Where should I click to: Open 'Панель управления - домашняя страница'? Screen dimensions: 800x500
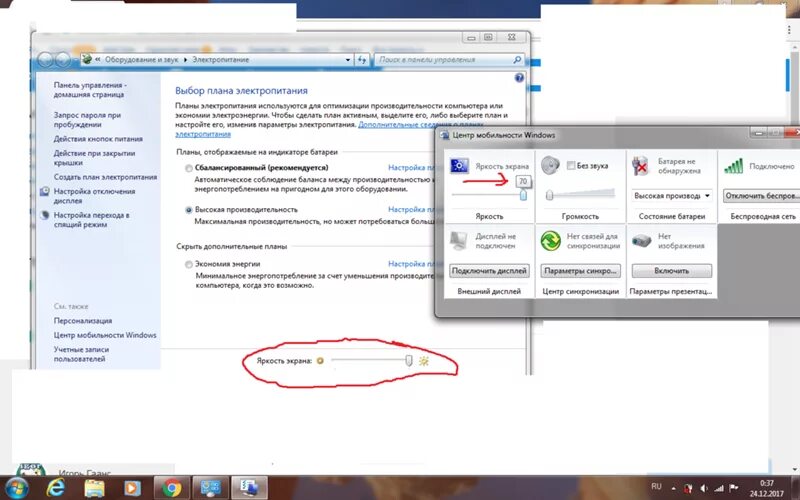tap(90, 90)
